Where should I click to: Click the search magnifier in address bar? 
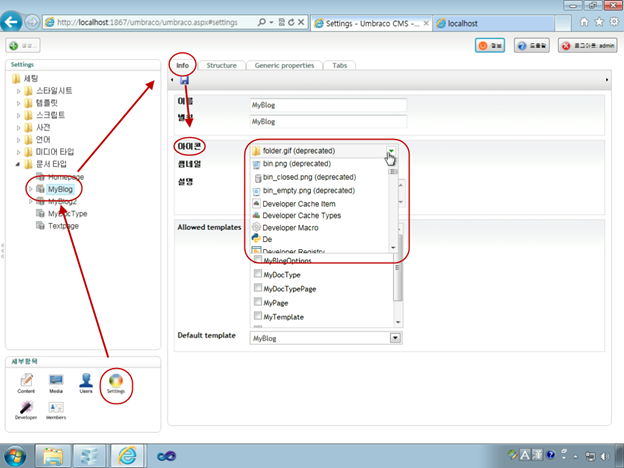[x=261, y=22]
